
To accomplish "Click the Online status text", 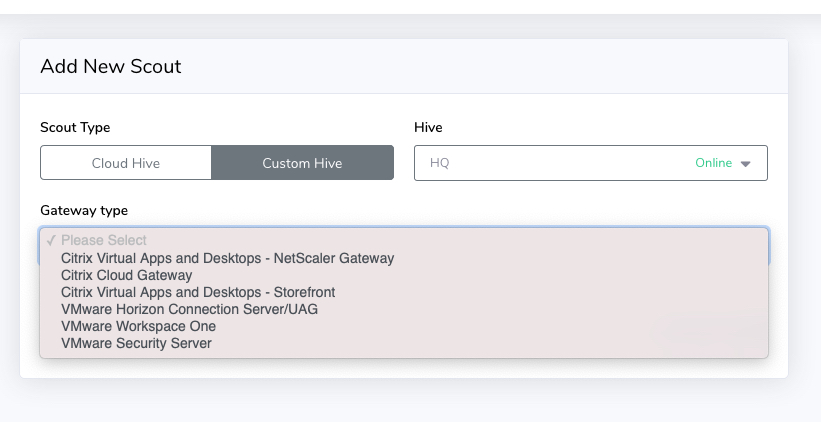I will pos(713,163).
